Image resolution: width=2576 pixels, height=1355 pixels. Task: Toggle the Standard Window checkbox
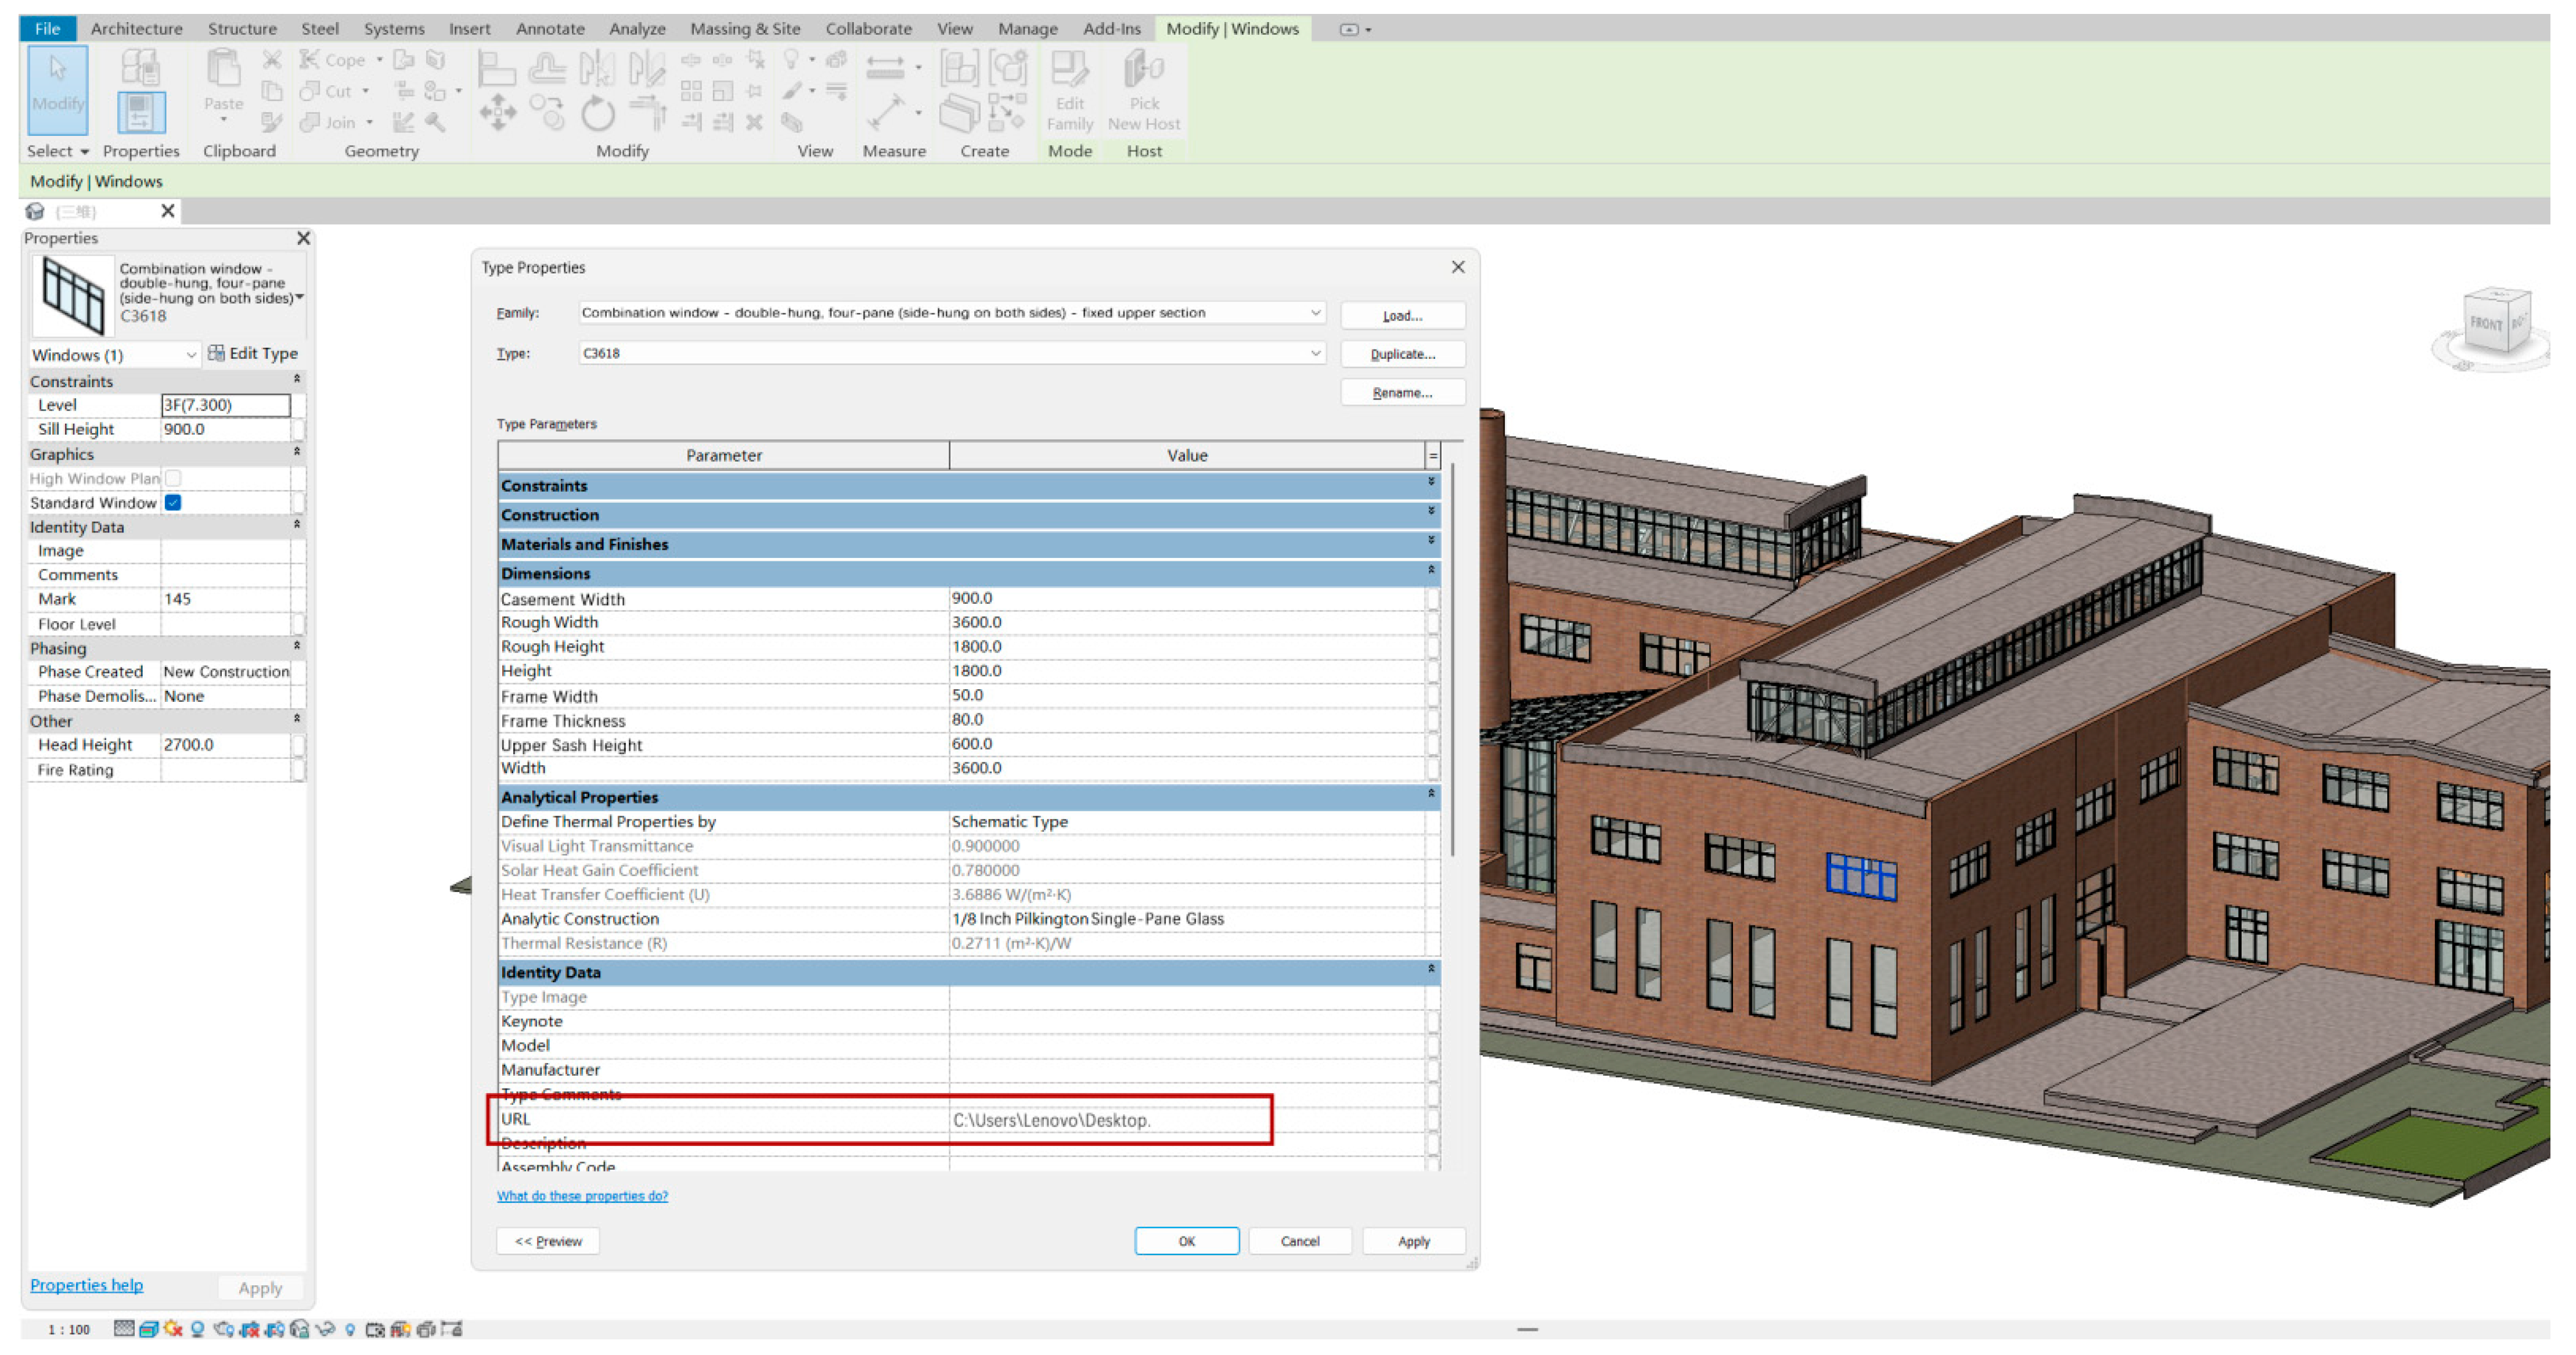(x=174, y=503)
